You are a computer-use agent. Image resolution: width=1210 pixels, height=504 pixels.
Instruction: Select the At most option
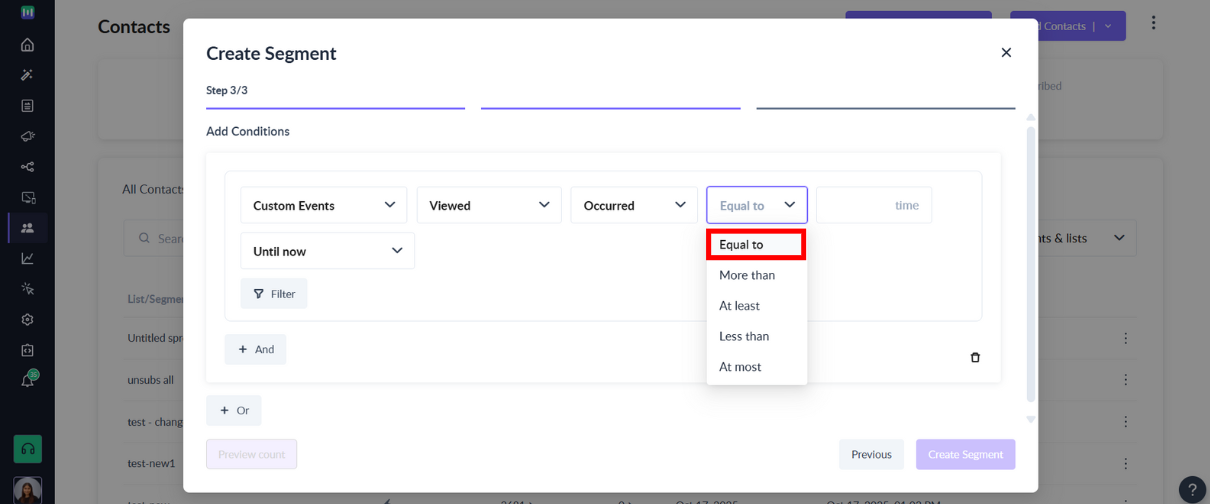[756, 367]
